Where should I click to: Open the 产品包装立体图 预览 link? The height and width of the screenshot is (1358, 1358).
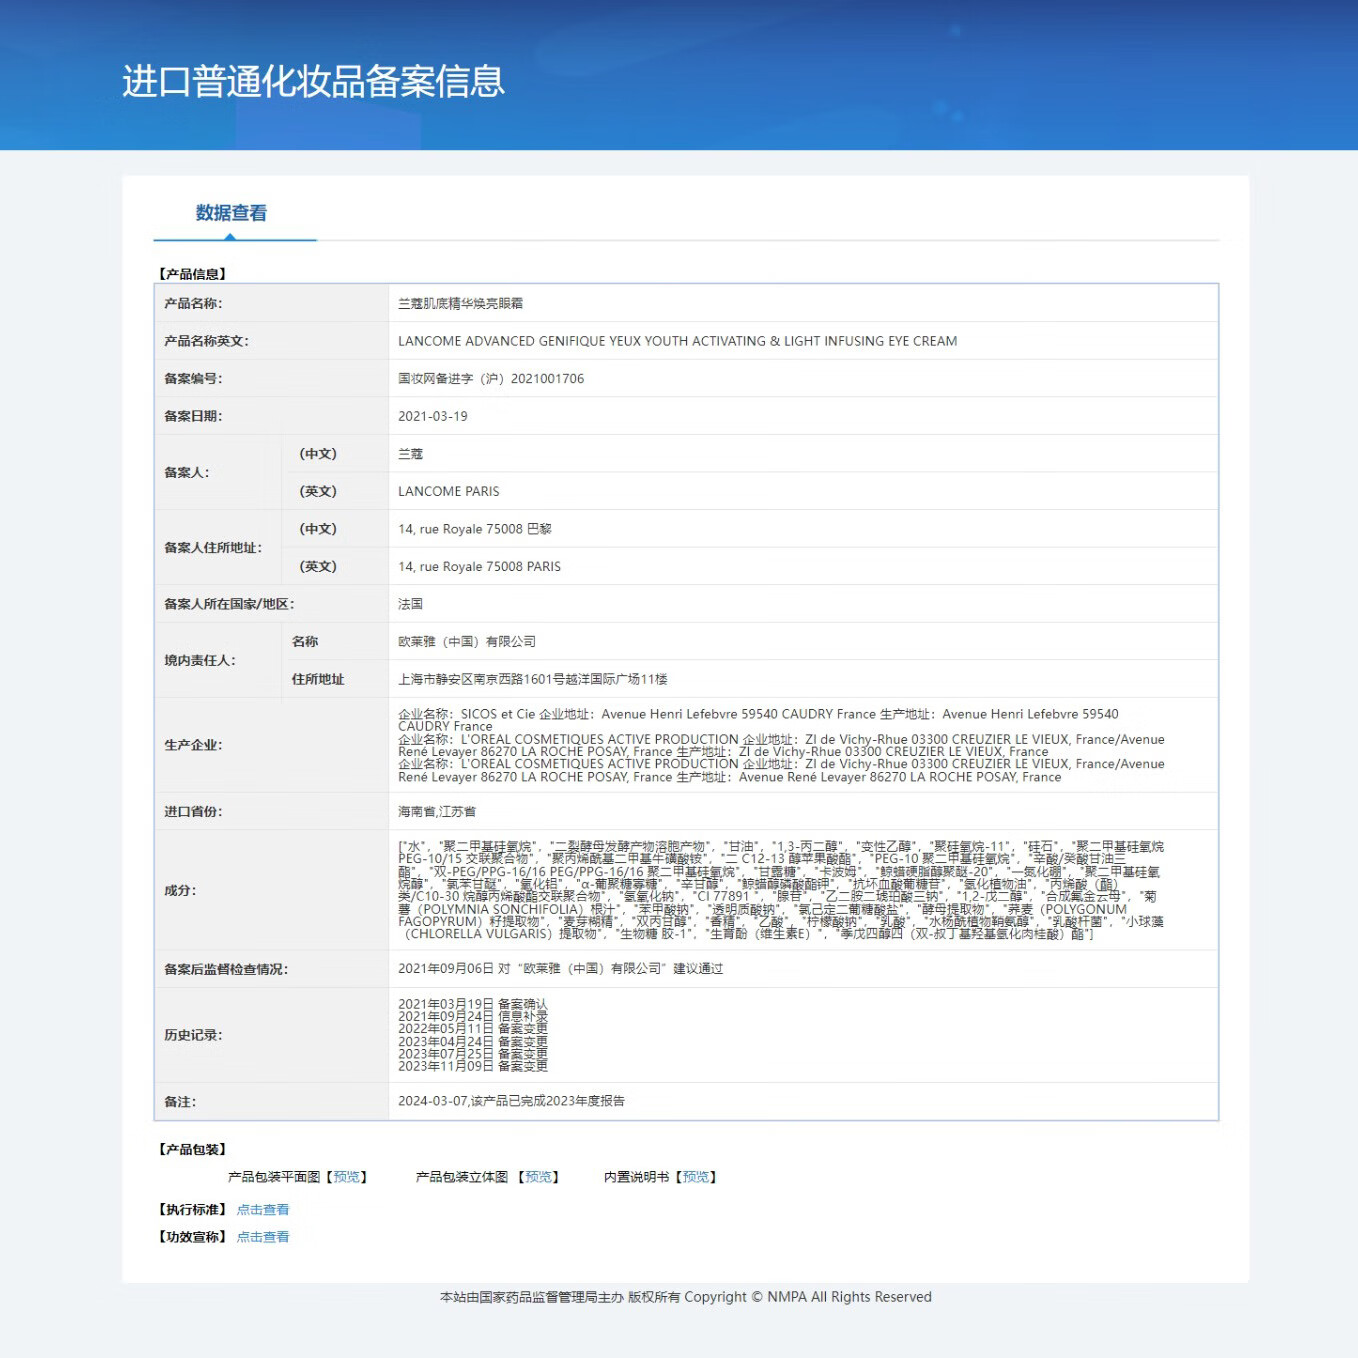(x=539, y=1176)
